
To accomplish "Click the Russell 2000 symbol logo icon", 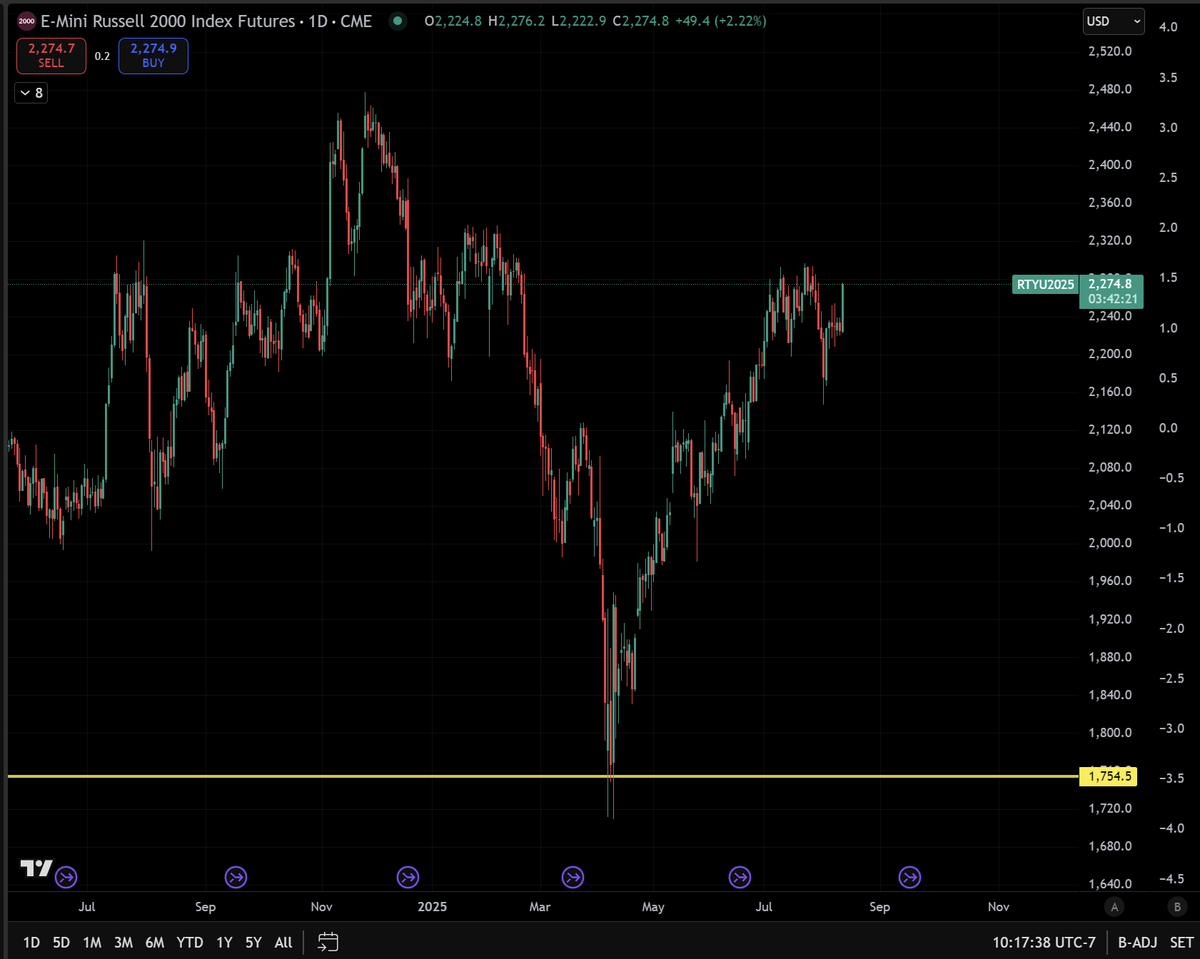I will point(28,21).
